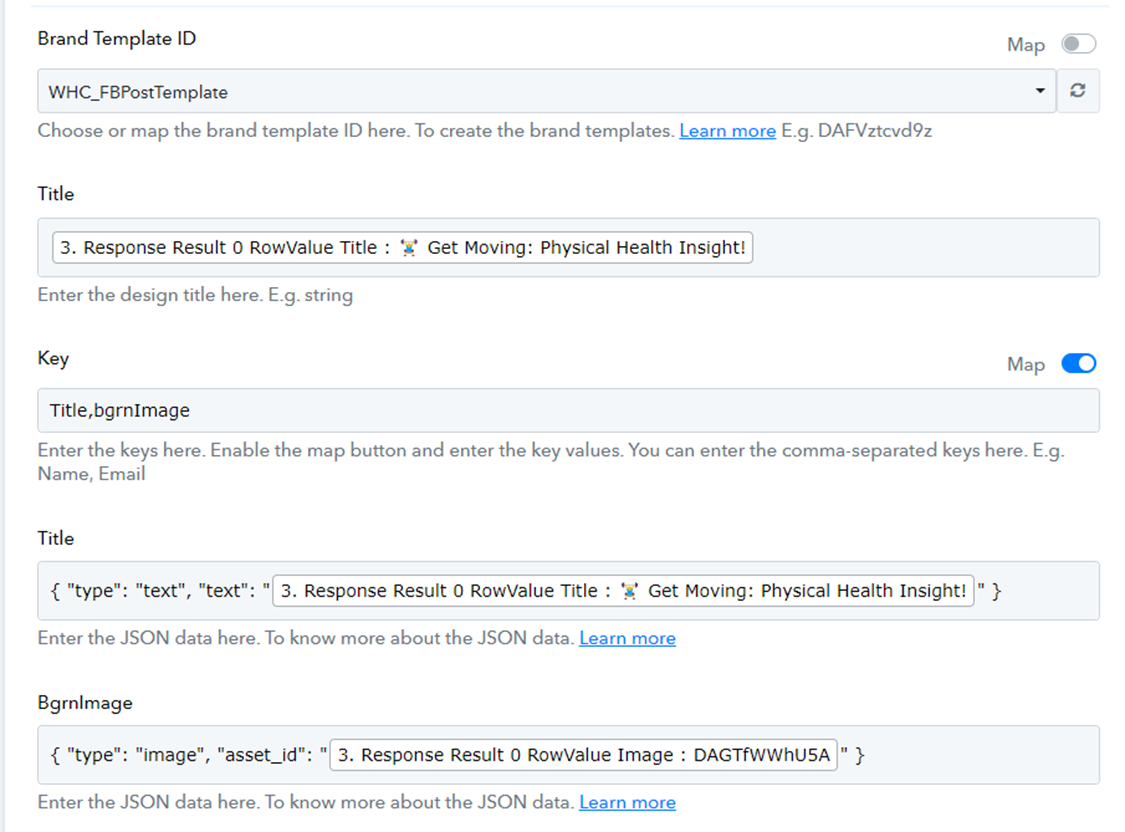Click the 'E.g. DAFVztcvd9z' example text

(857, 131)
